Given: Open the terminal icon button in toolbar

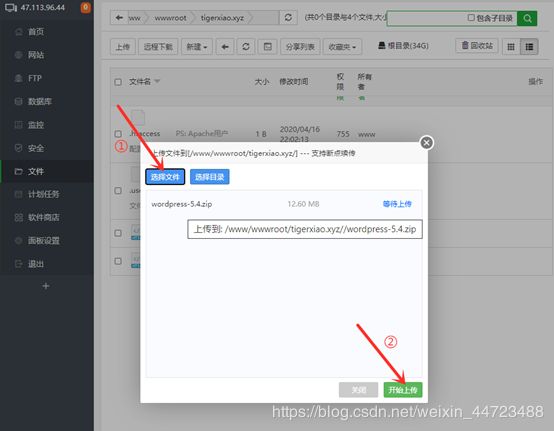Looking at the screenshot, I should 268,47.
